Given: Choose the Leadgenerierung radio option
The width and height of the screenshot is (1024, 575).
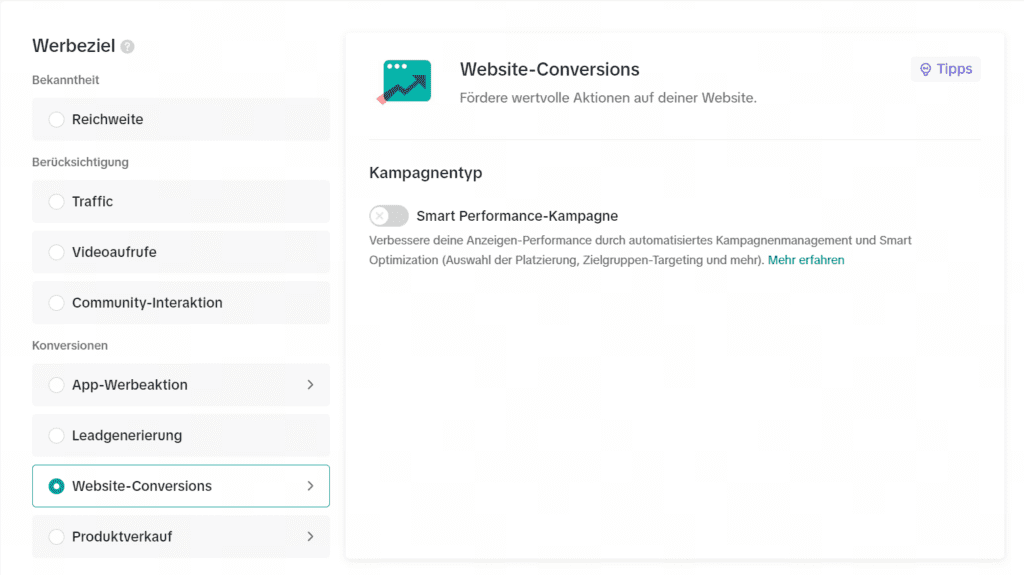Looking at the screenshot, I should (56, 436).
